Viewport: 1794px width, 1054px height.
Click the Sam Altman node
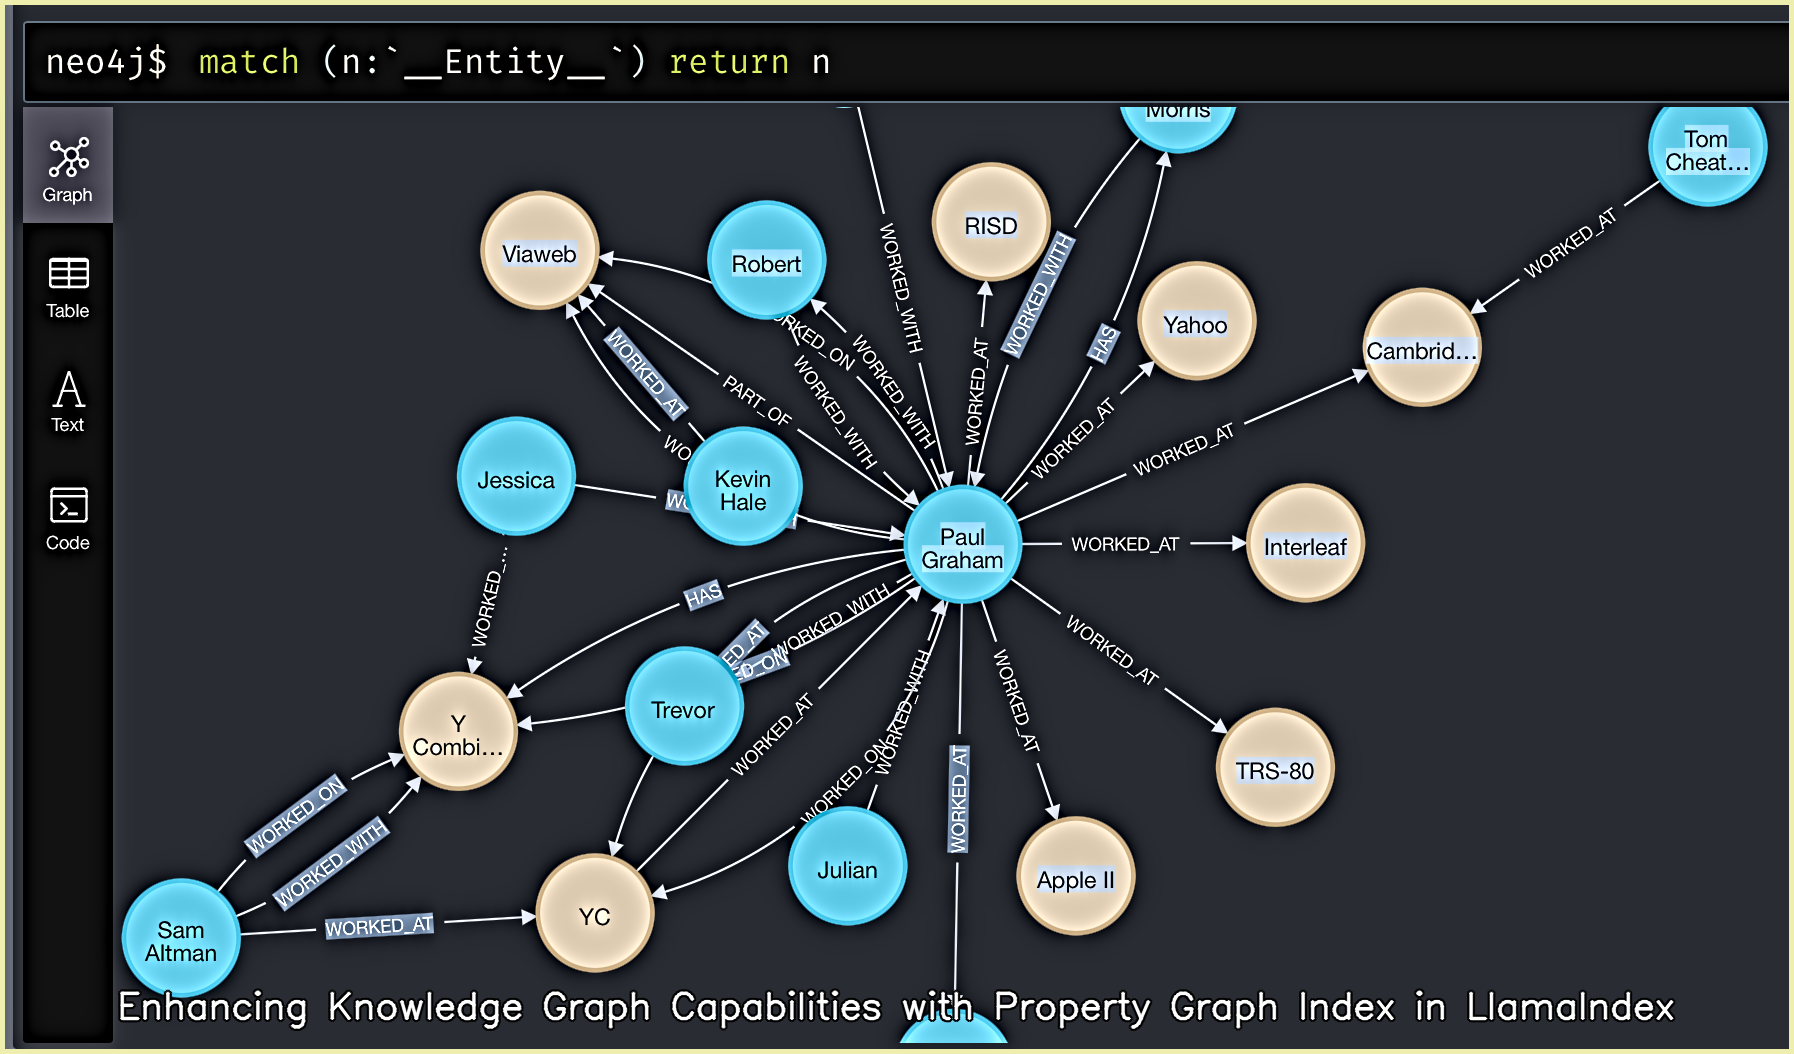181,938
